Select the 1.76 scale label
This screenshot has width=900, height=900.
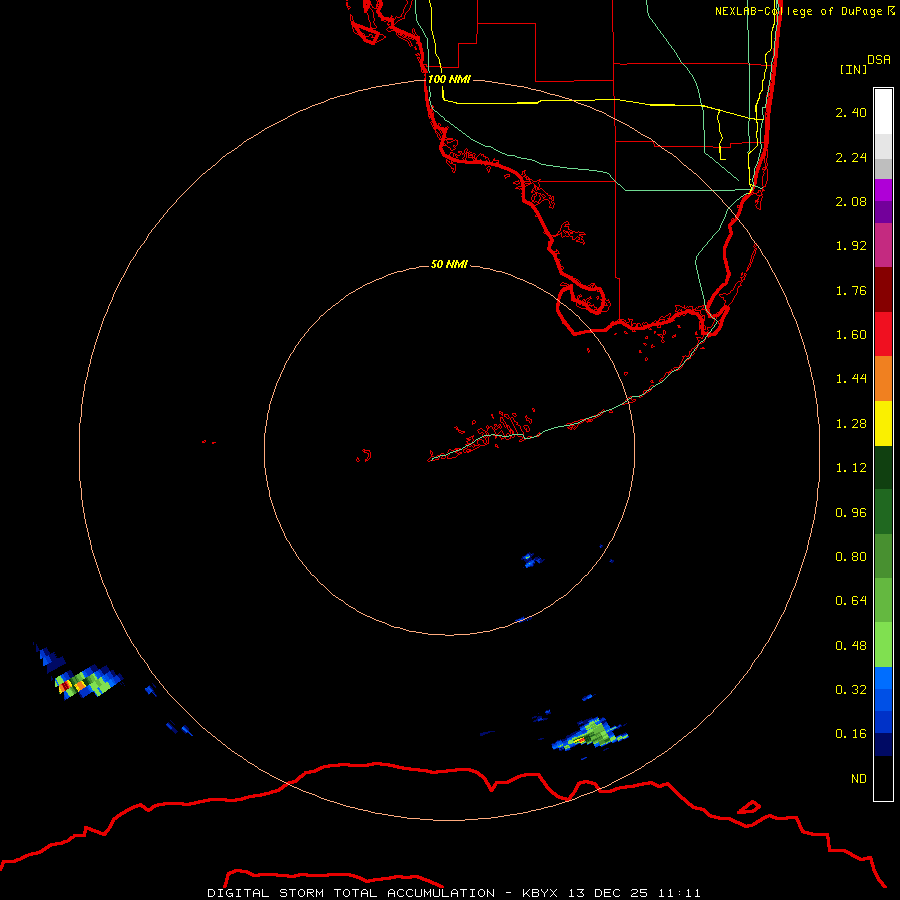[x=851, y=290]
